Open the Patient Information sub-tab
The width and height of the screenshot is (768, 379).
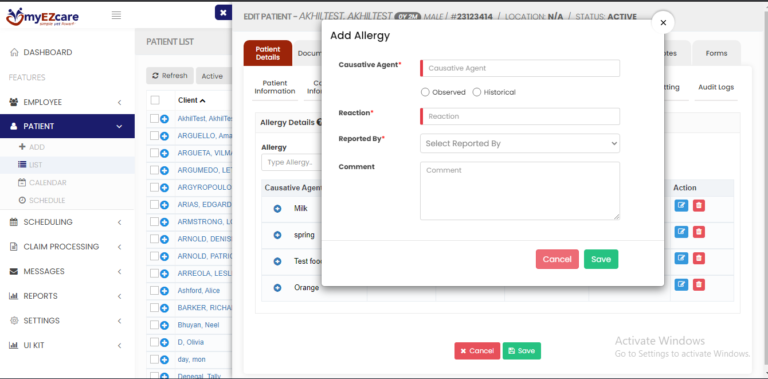pos(275,87)
